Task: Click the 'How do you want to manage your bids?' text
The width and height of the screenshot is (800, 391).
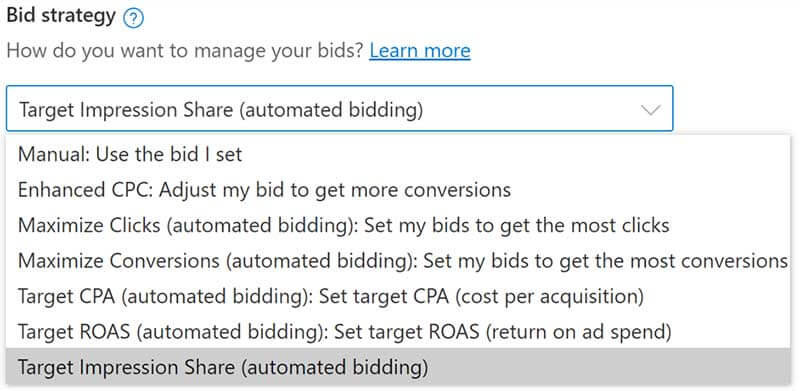Action: pyautogui.click(x=185, y=51)
